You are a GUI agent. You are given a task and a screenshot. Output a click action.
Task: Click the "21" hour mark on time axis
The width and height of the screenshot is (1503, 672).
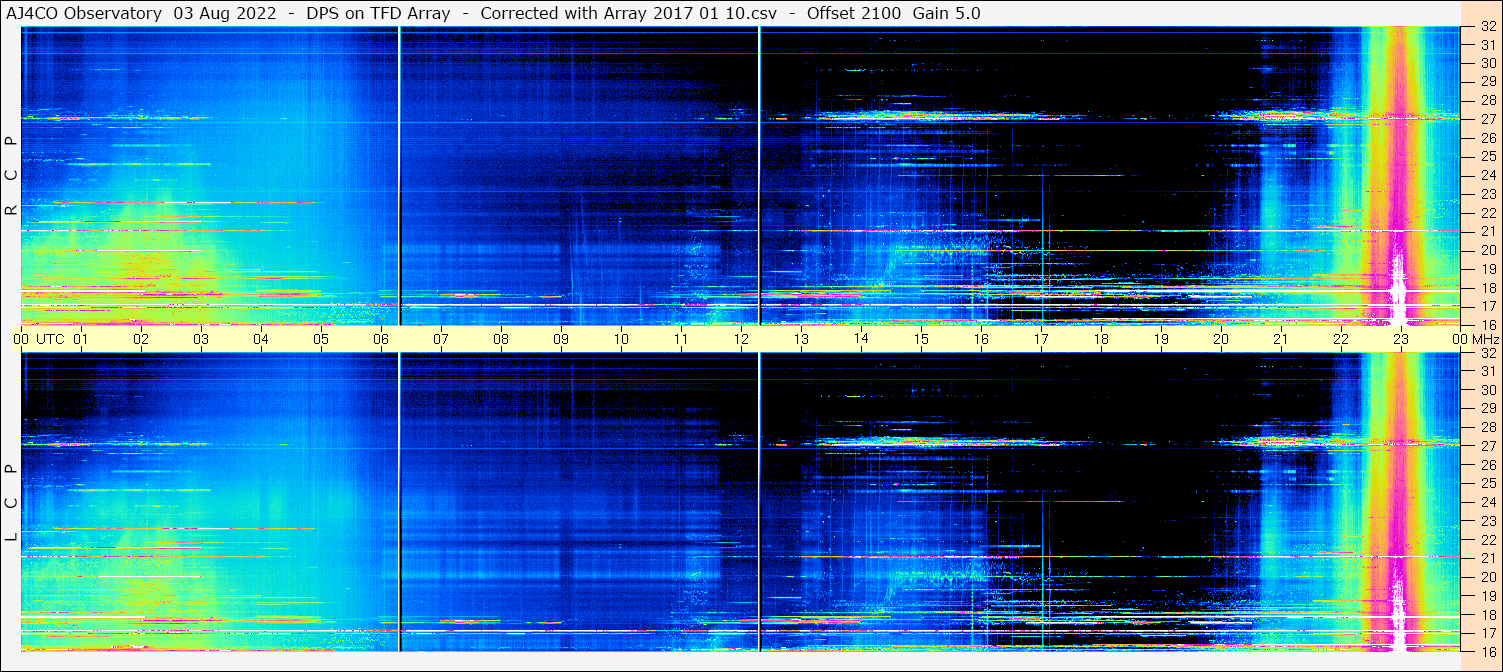pyautogui.click(x=1281, y=339)
